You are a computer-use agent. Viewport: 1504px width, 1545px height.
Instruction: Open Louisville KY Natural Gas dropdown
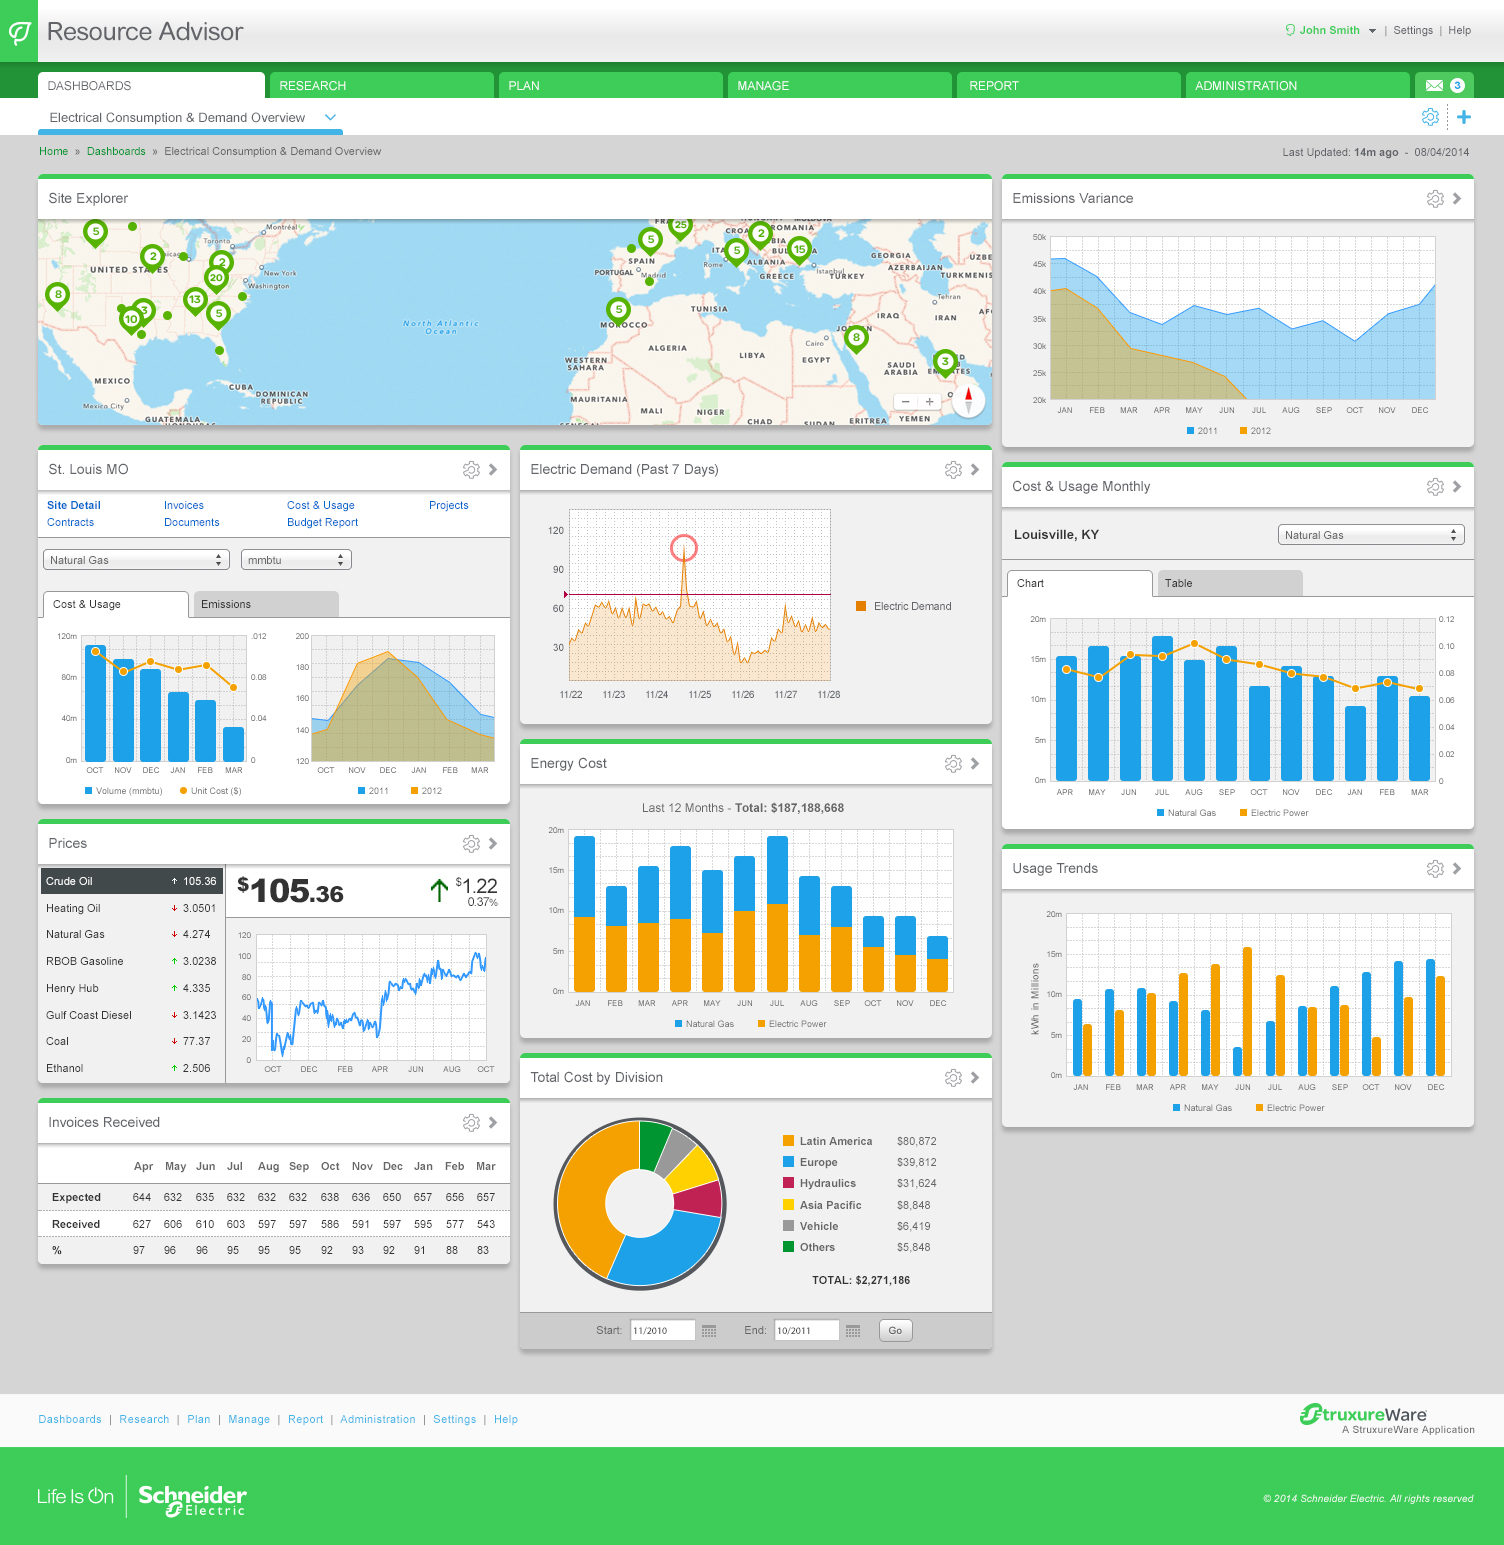coord(1371,535)
